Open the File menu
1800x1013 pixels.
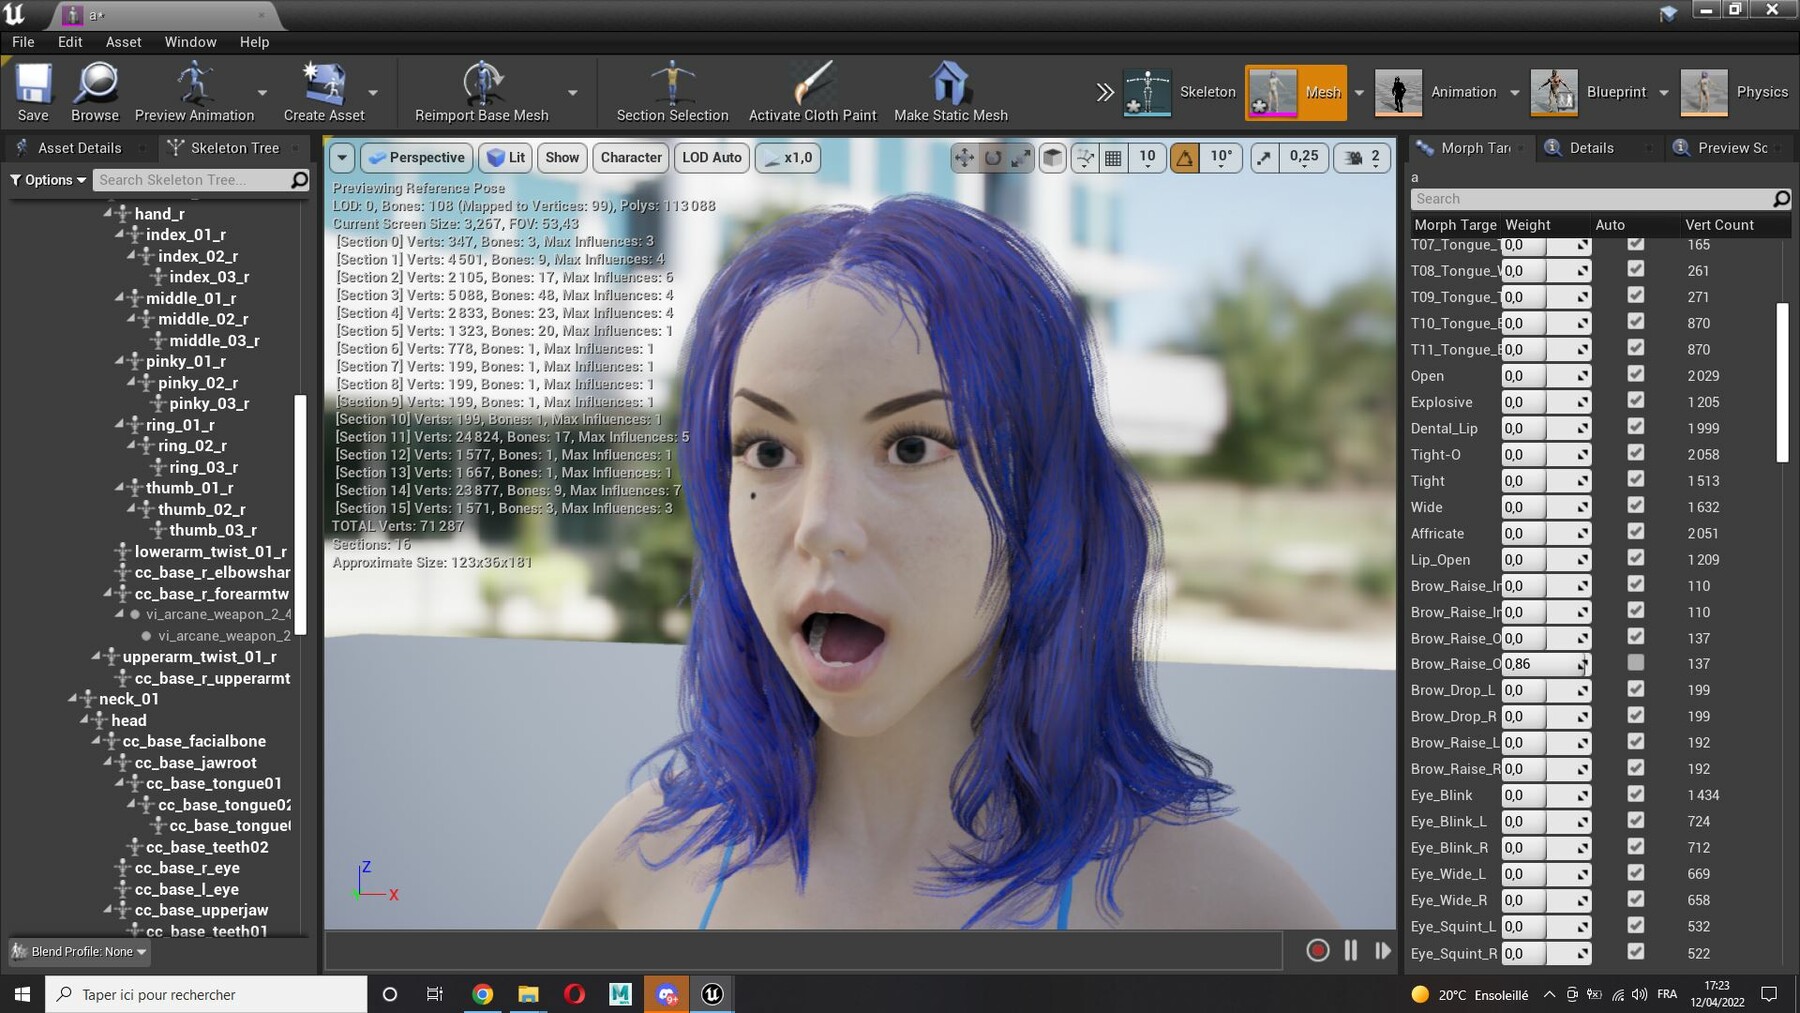(23, 42)
